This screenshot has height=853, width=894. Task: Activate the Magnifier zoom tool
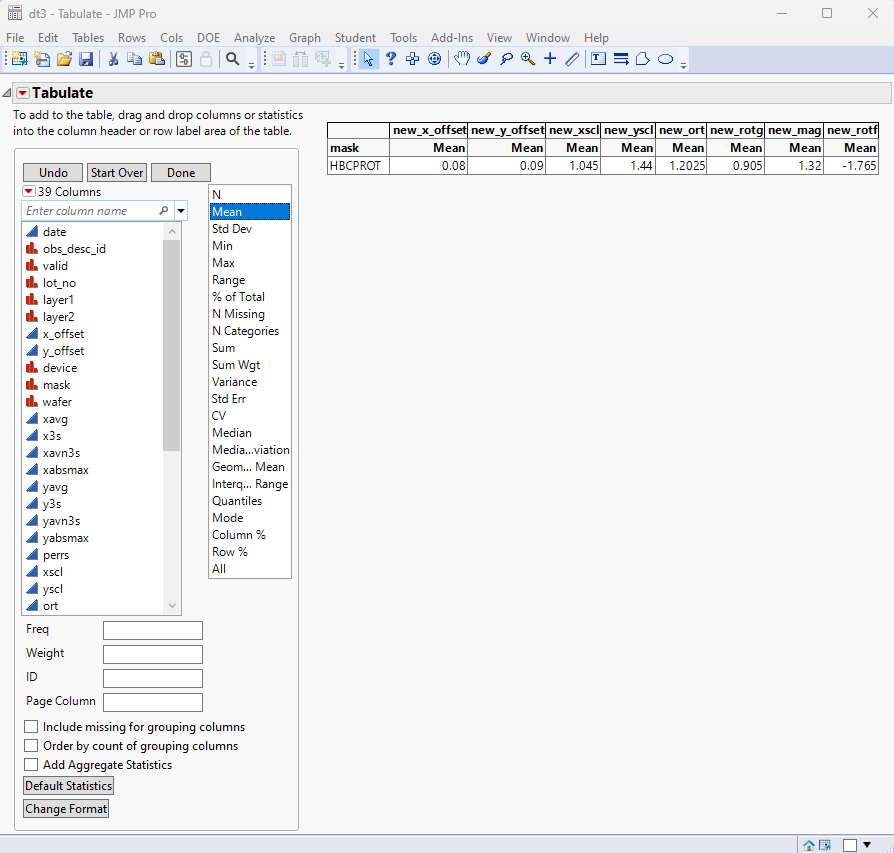(528, 59)
